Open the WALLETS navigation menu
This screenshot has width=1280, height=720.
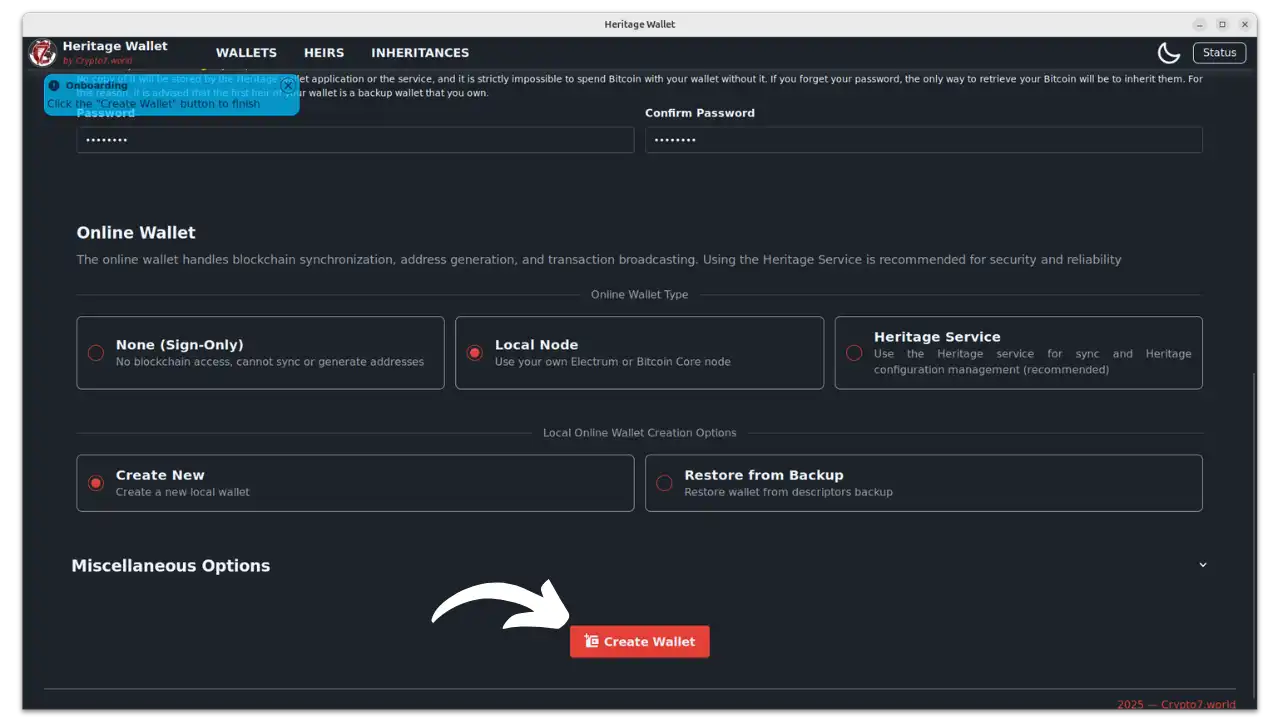(x=246, y=52)
